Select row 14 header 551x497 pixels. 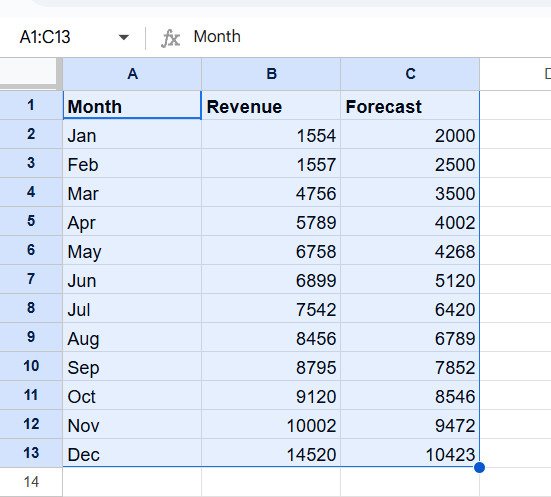click(x=31, y=482)
